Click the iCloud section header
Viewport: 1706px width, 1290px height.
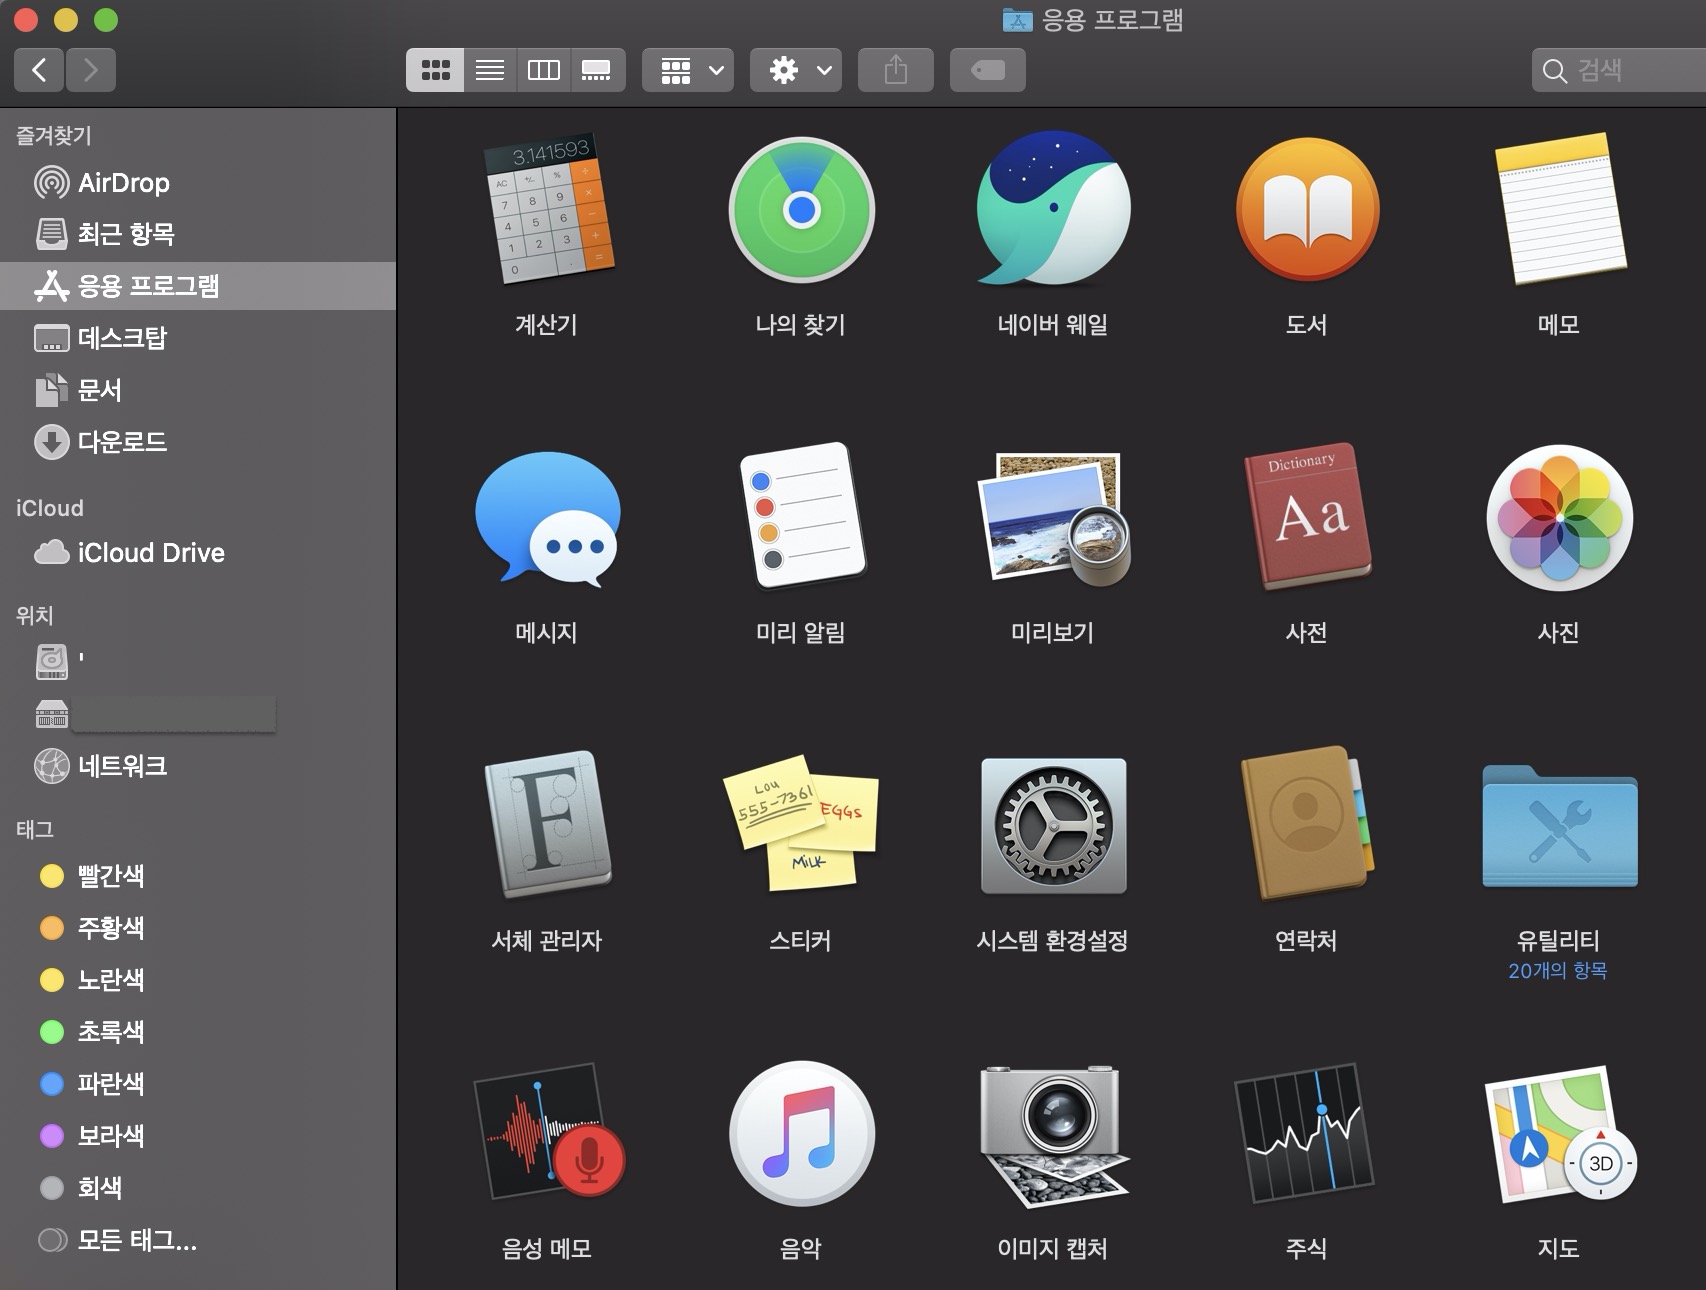click(x=50, y=508)
